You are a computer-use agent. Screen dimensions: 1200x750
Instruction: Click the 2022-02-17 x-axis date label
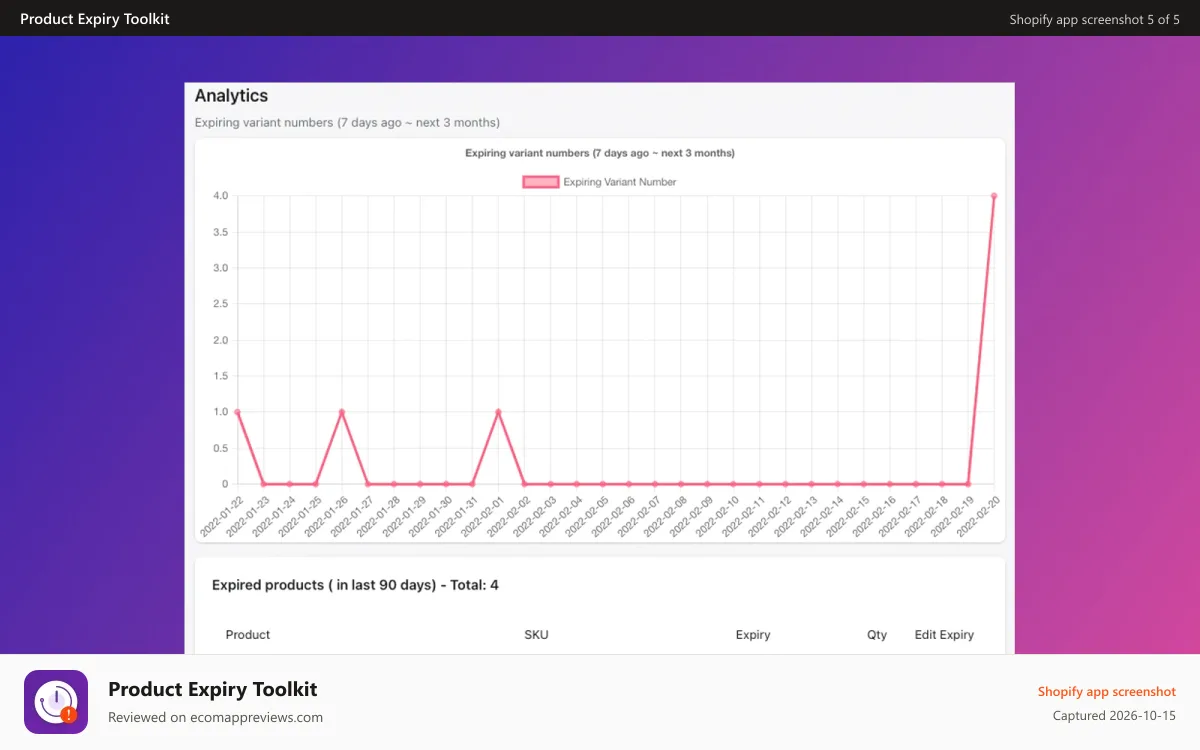[x=900, y=515]
